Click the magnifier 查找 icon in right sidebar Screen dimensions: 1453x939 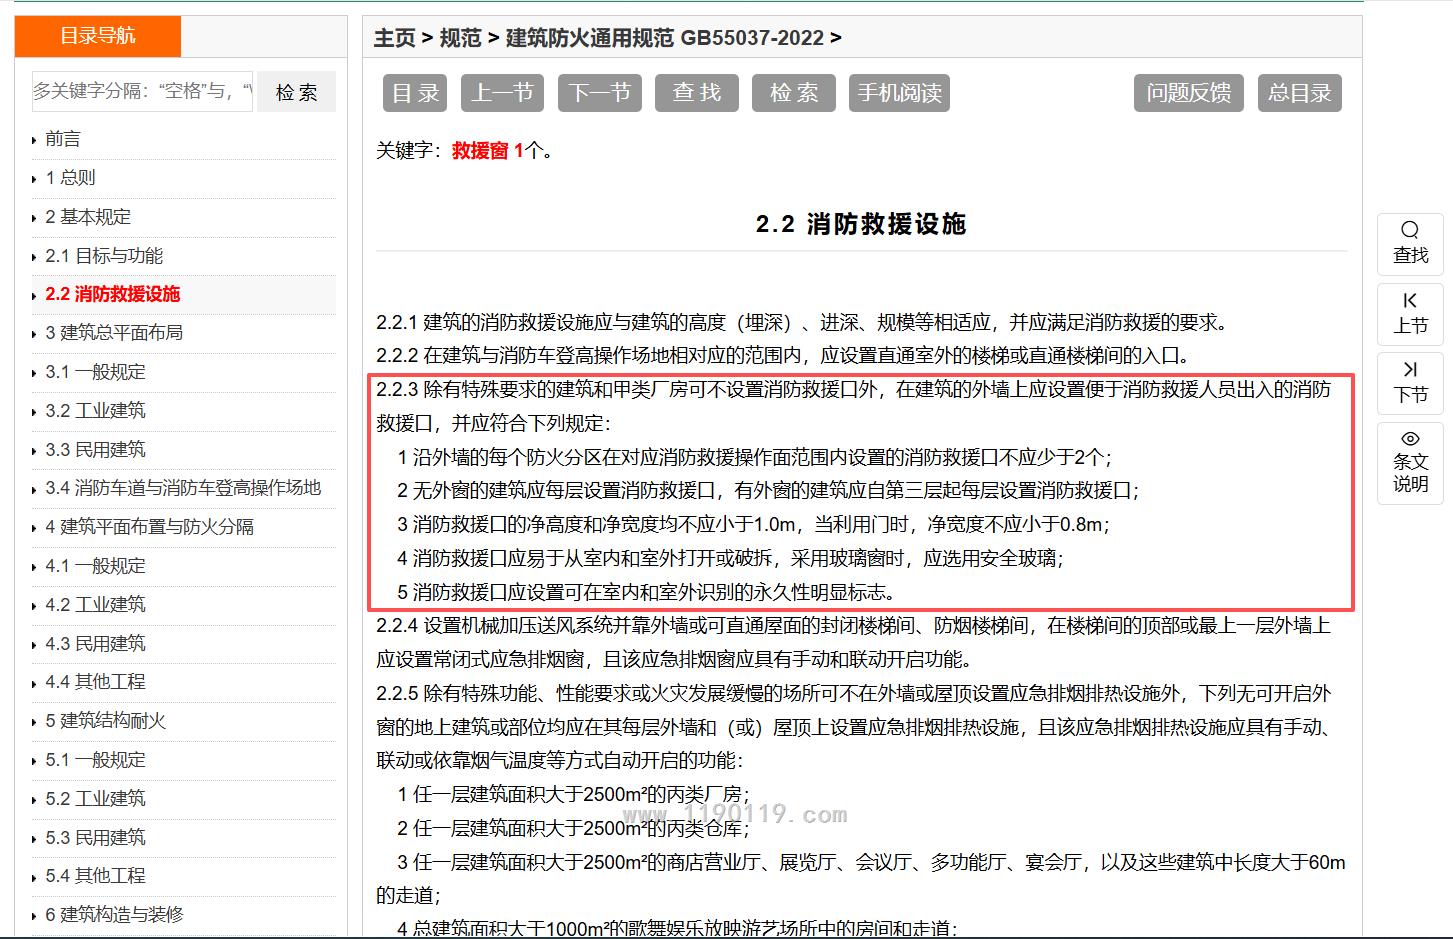tap(1410, 231)
